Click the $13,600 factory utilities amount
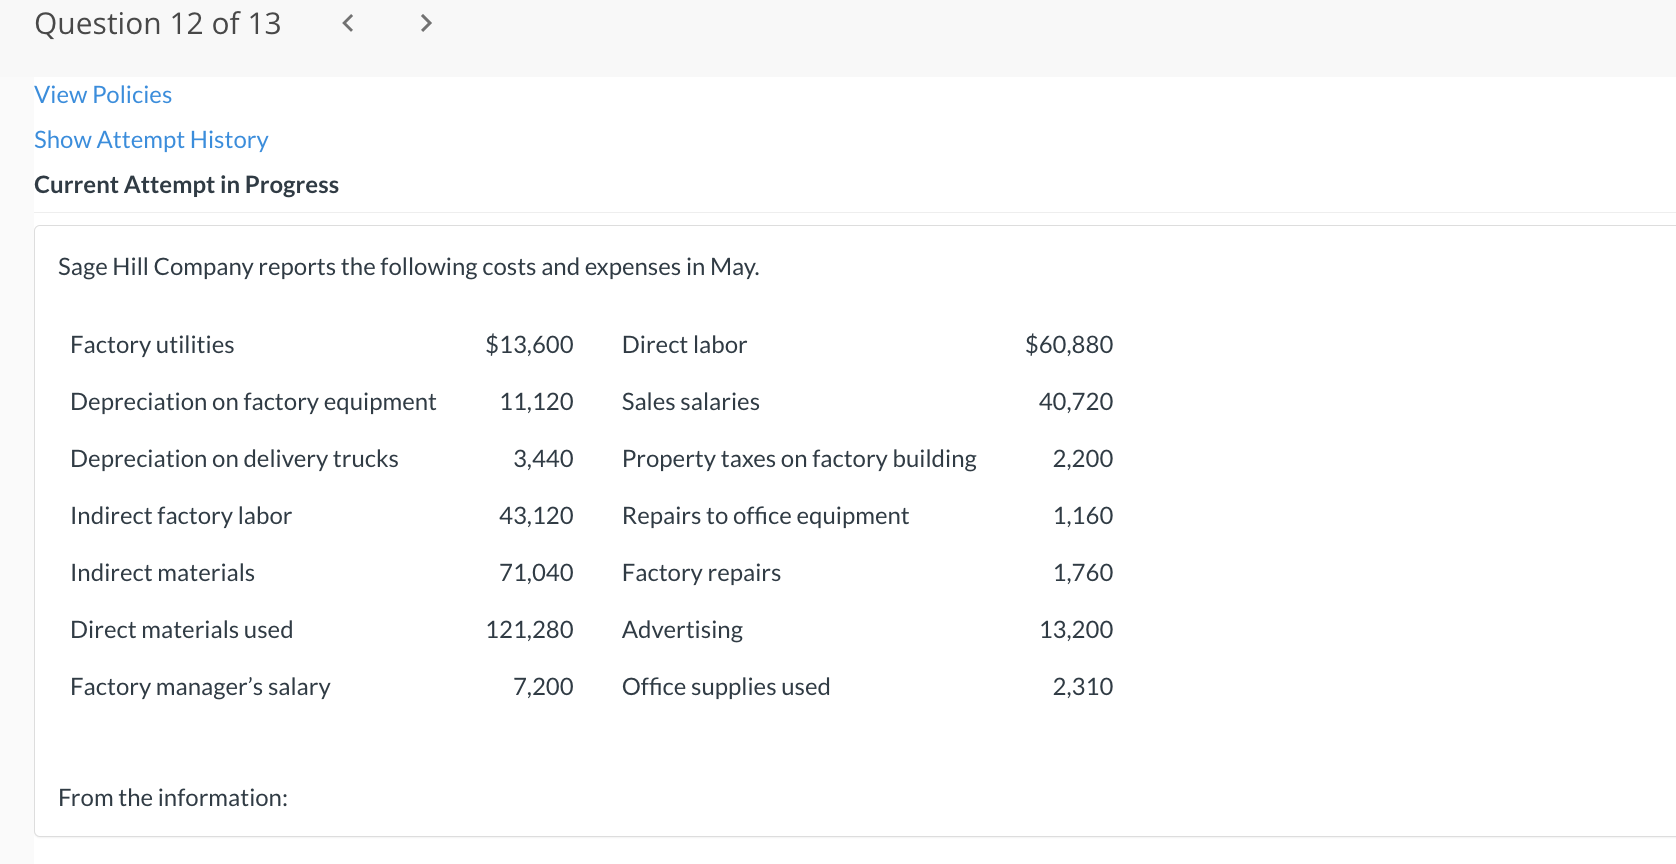Viewport: 1676px width, 864px height. click(x=529, y=345)
